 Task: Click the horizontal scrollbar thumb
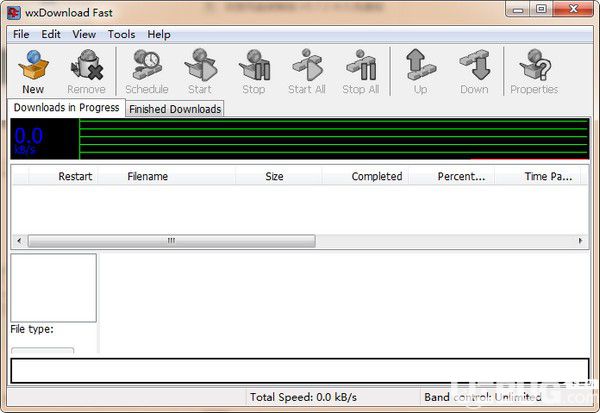tap(172, 241)
